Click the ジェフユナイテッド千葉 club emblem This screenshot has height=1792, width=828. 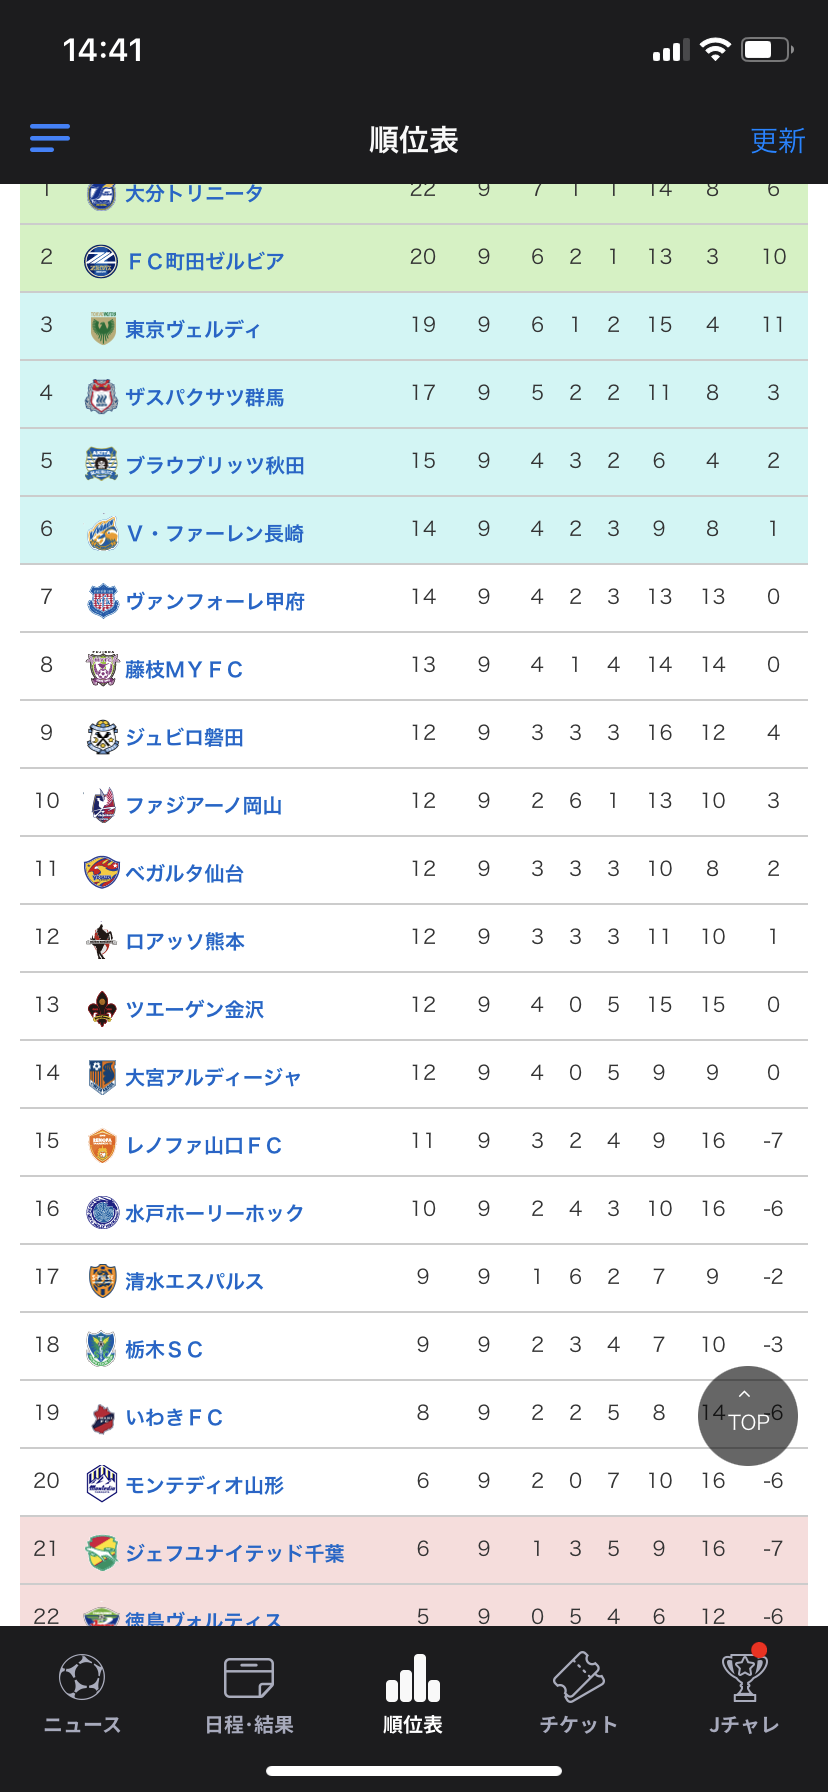[x=102, y=1552]
